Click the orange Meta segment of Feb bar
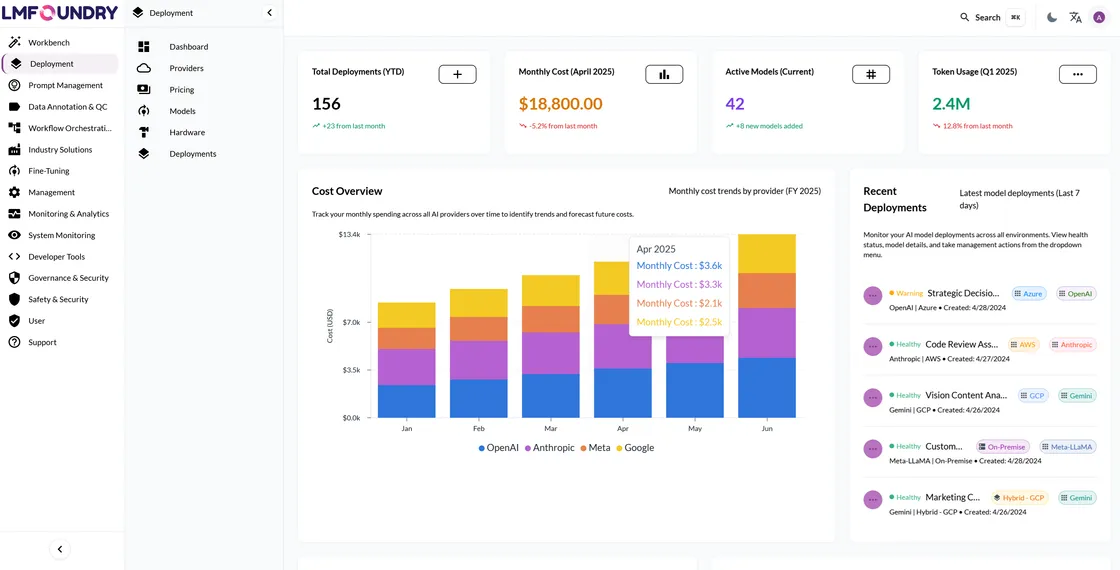The height and width of the screenshot is (570, 1120). pos(479,329)
